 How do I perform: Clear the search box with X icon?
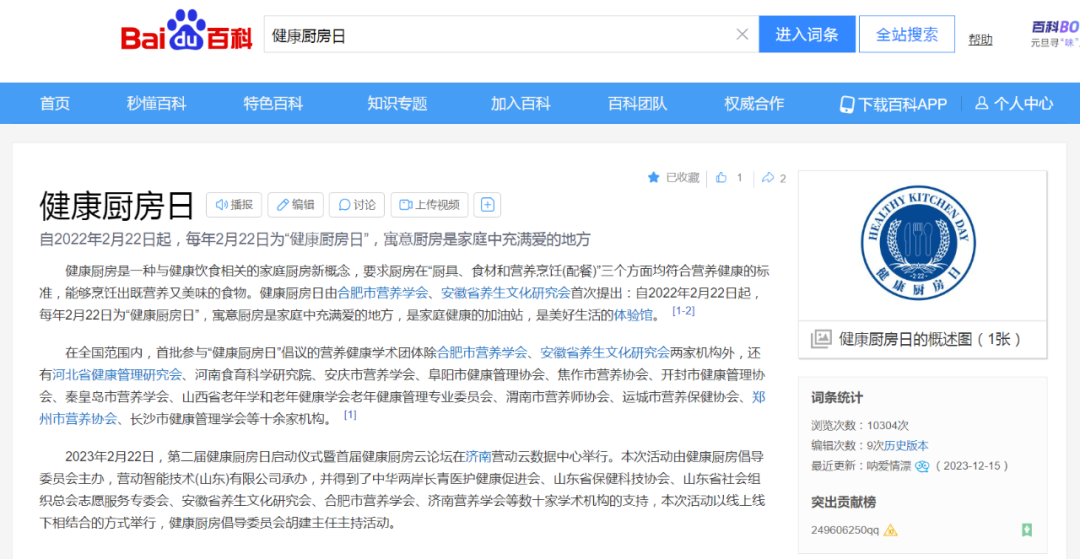pos(742,34)
